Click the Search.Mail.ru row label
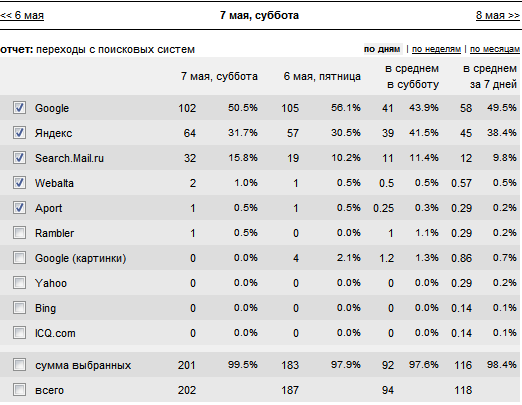522x405 pixels. 69,158
